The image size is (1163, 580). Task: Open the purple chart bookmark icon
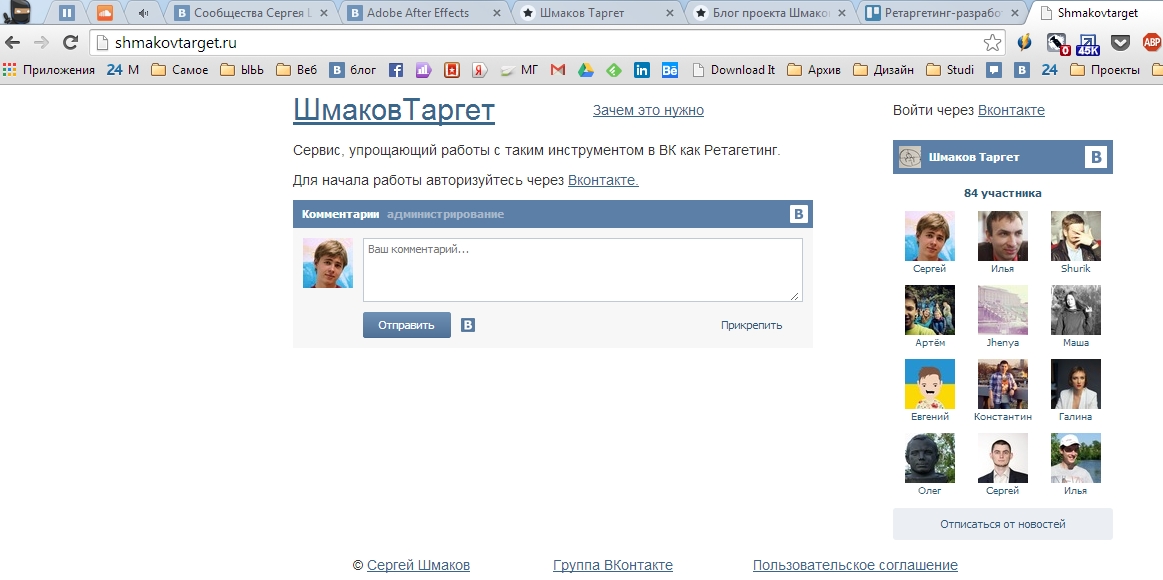coord(424,70)
